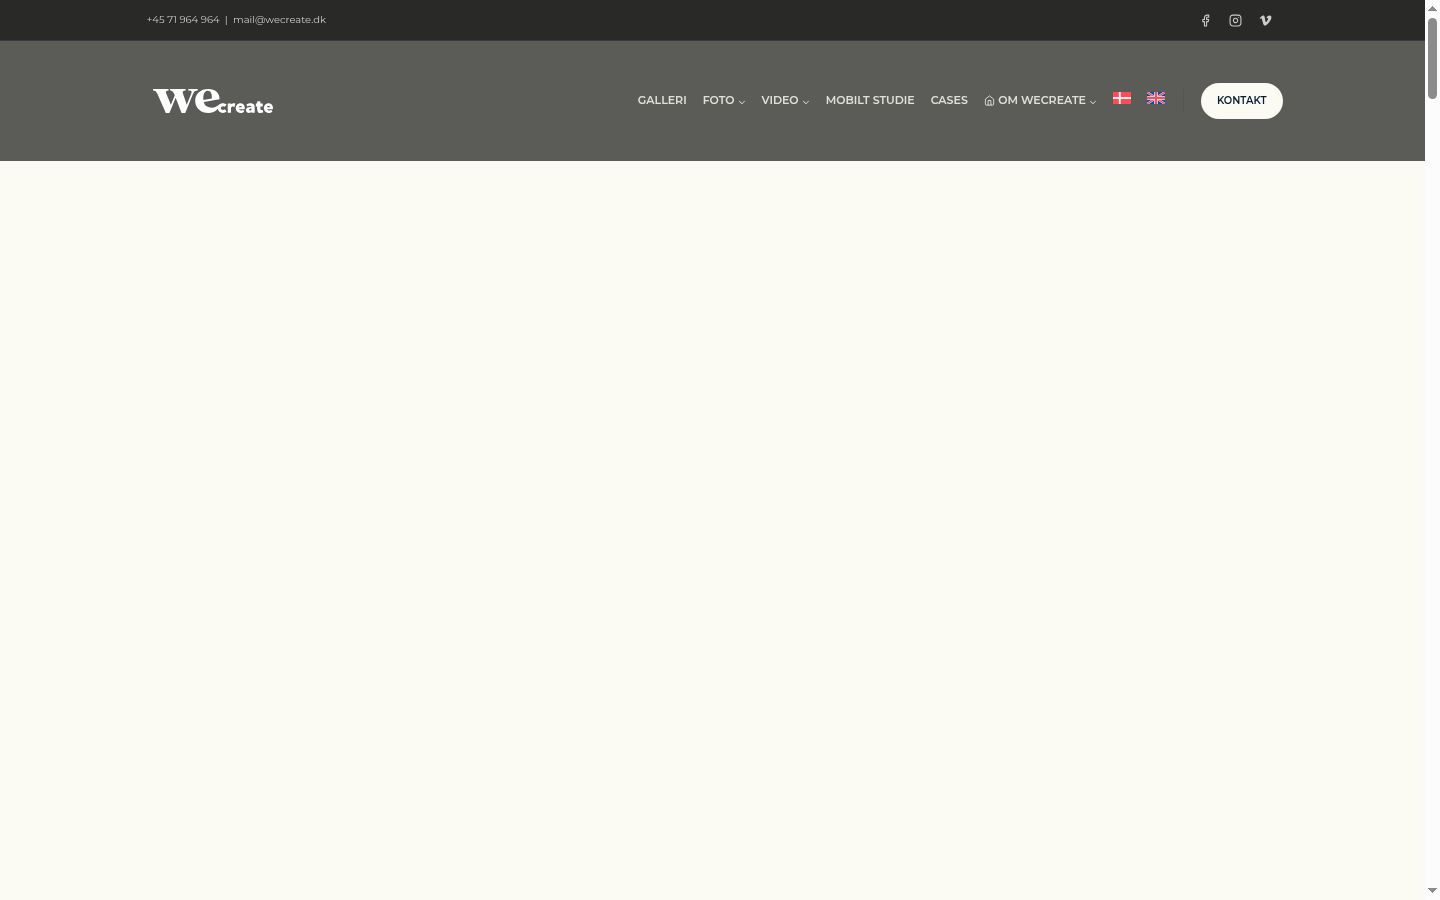1440x900 pixels.
Task: Open the VIDEO menu item
Action: 780,100
